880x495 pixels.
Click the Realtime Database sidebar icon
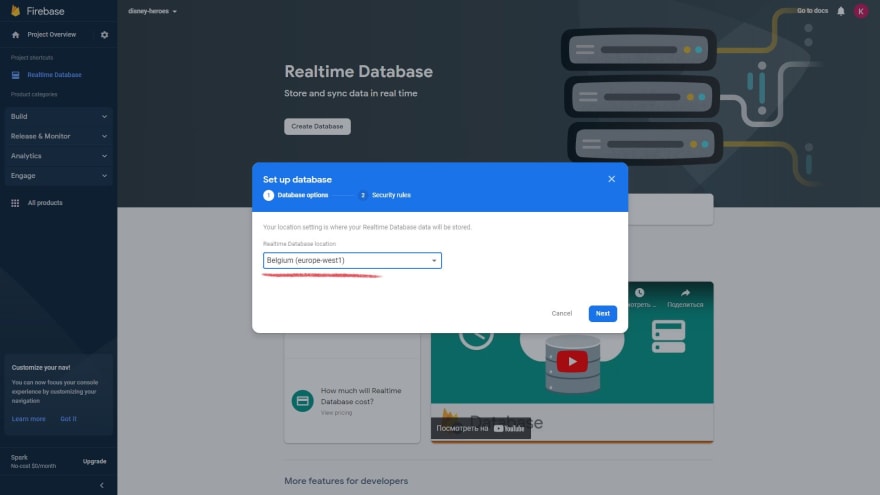[x=16, y=75]
